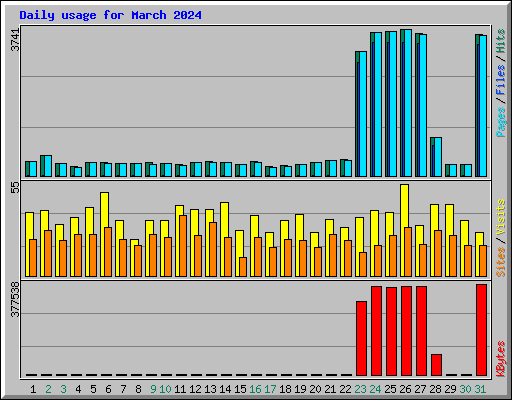Click the cyan hits bar for day 28

tap(438, 157)
